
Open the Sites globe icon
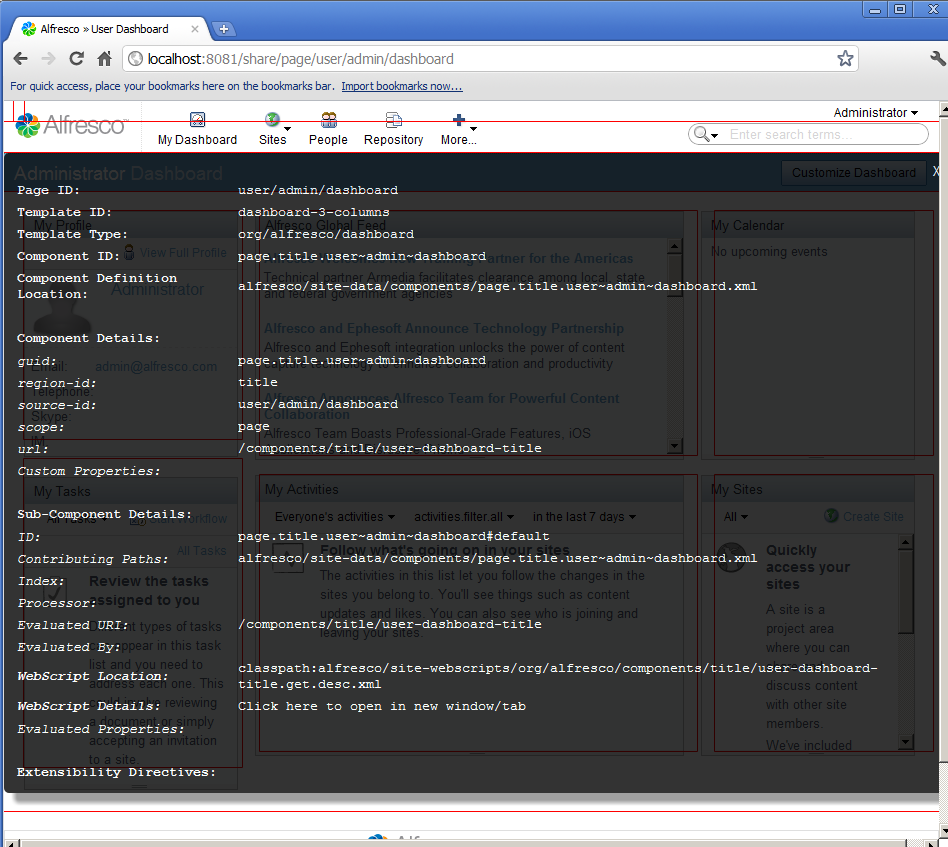tap(271, 120)
